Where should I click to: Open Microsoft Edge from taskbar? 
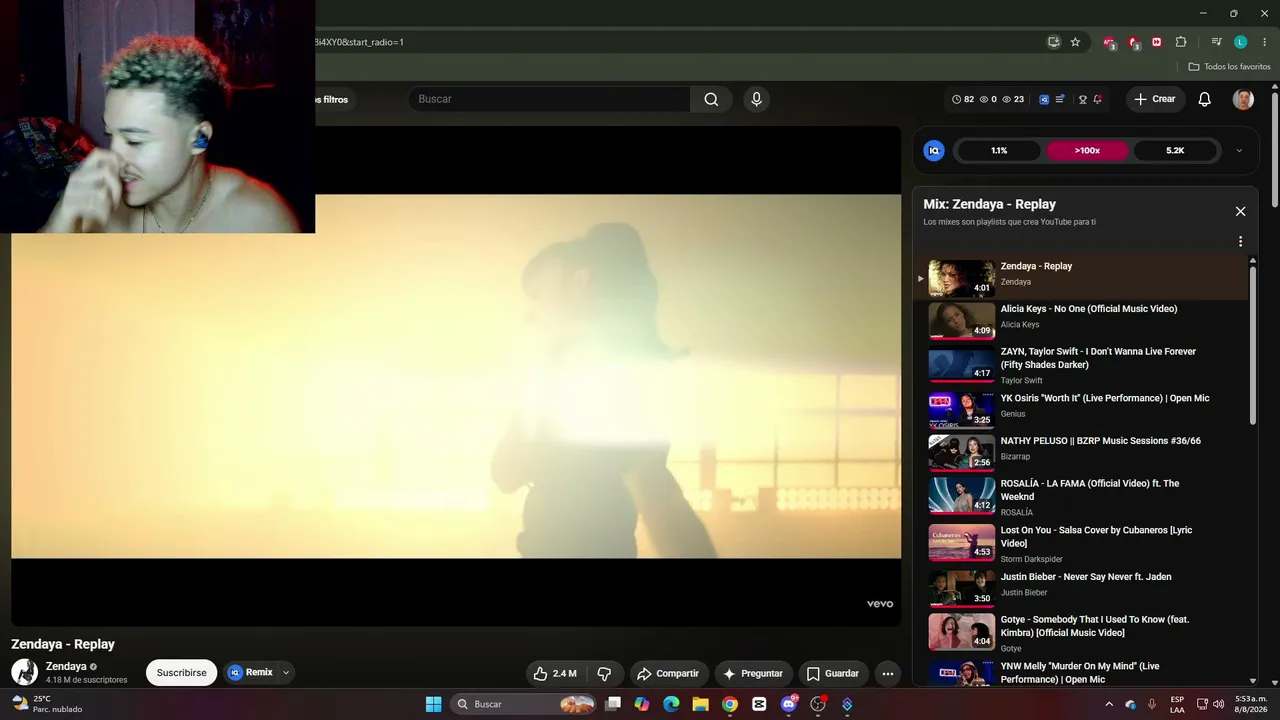[671, 704]
